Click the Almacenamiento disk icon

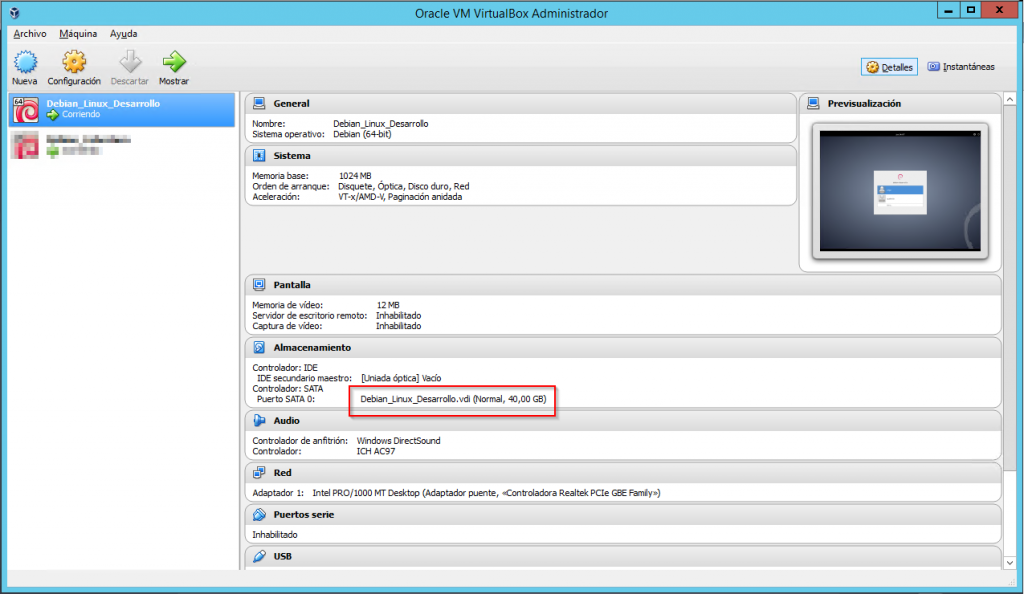pos(259,347)
